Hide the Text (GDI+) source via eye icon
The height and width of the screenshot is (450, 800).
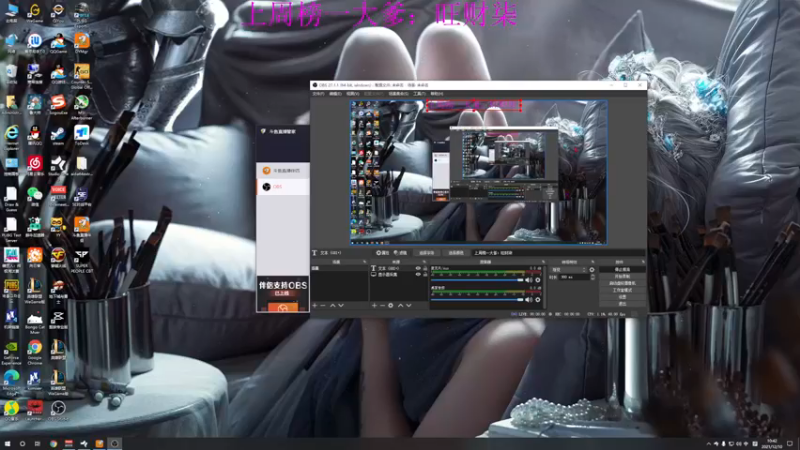point(418,268)
